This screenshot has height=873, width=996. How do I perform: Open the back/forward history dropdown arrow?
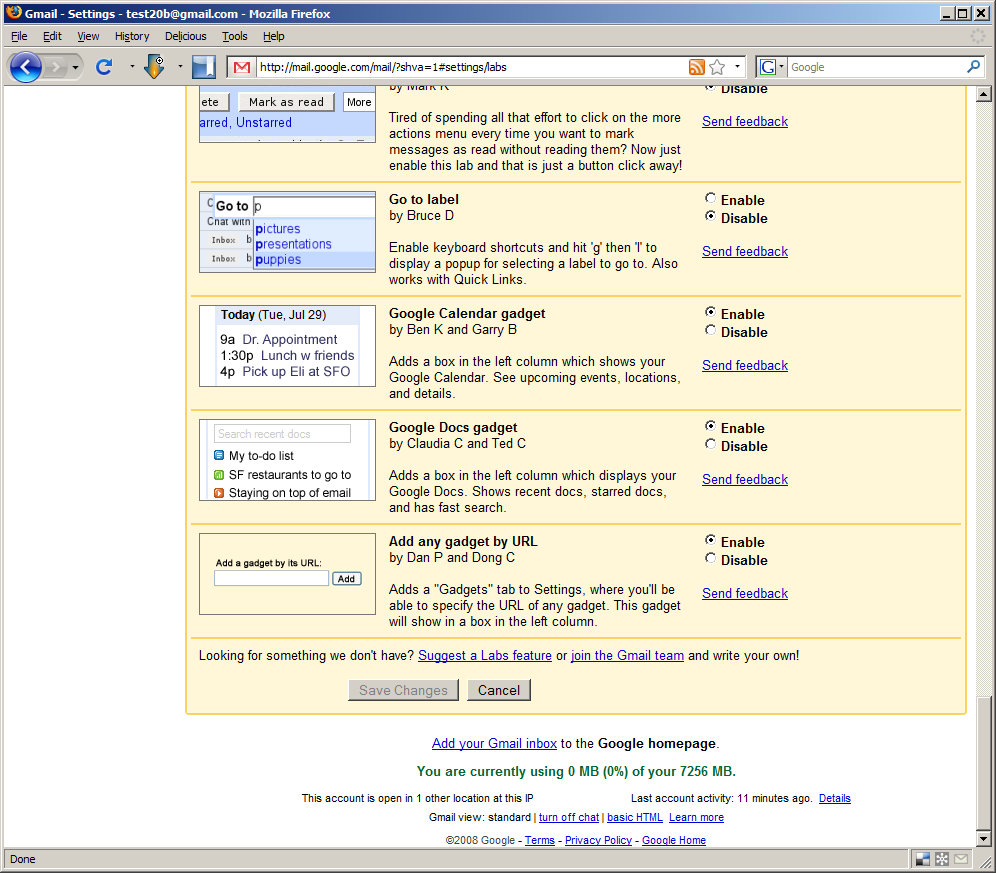[x=75, y=67]
